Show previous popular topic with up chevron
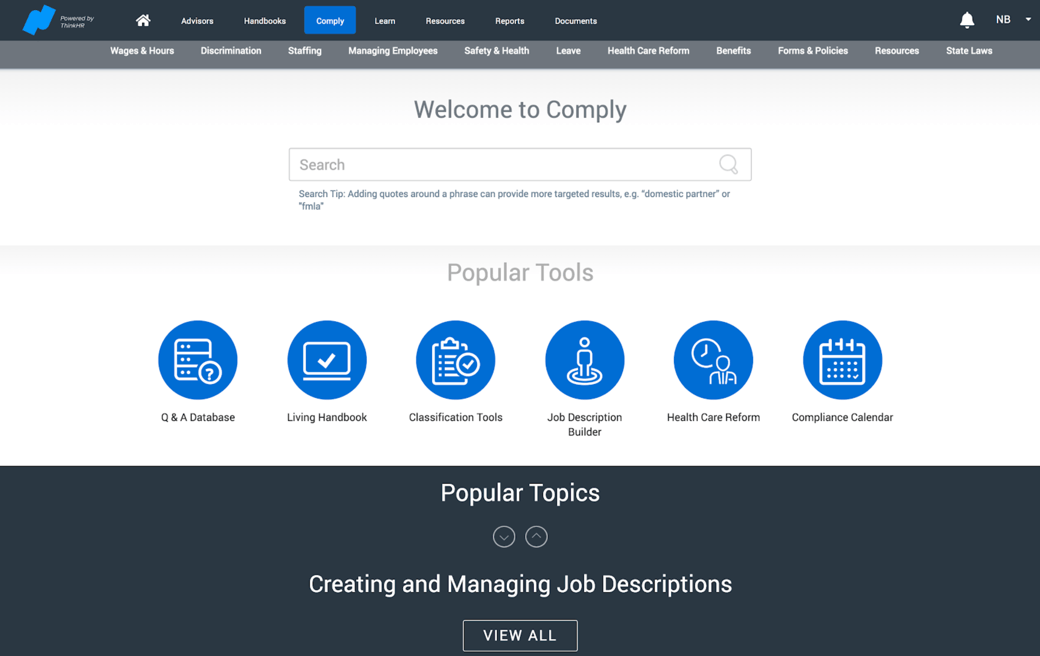 click(537, 537)
